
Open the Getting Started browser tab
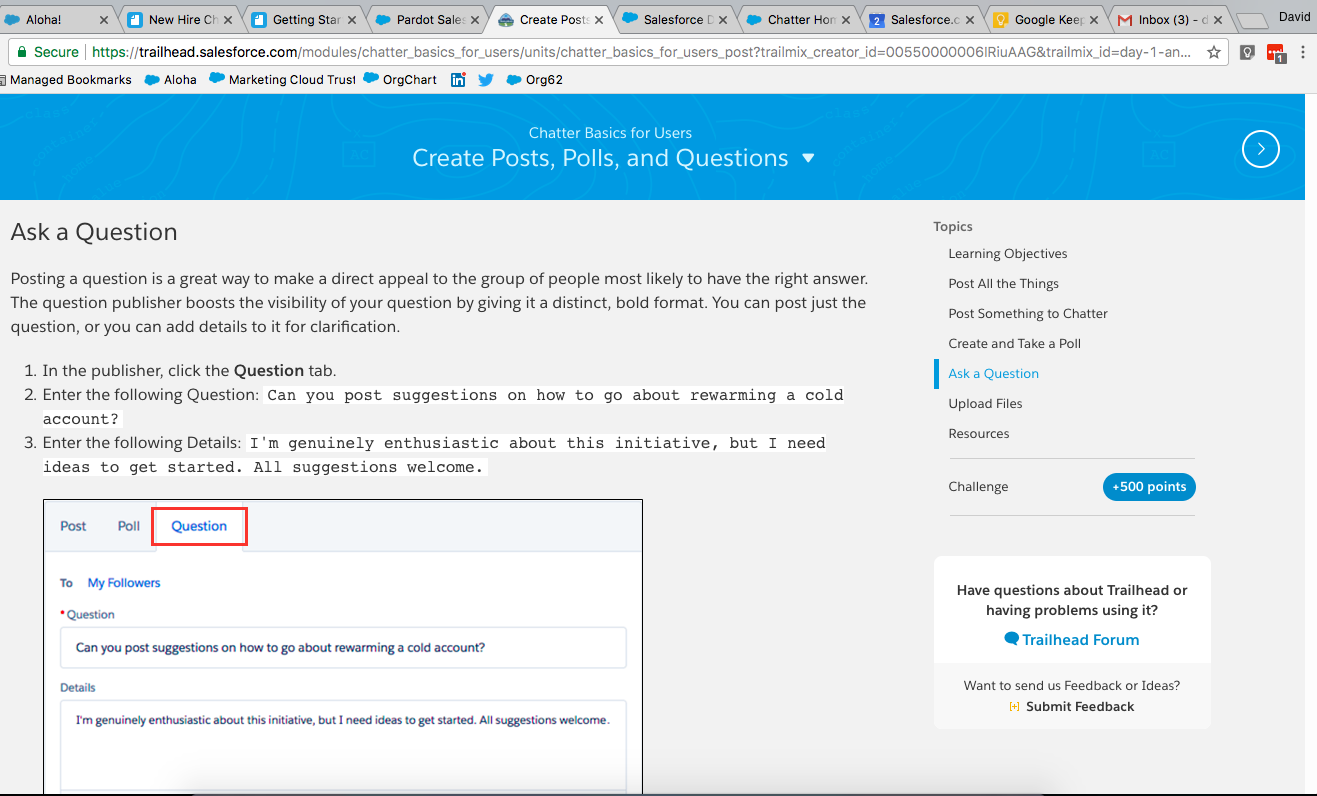pos(305,19)
